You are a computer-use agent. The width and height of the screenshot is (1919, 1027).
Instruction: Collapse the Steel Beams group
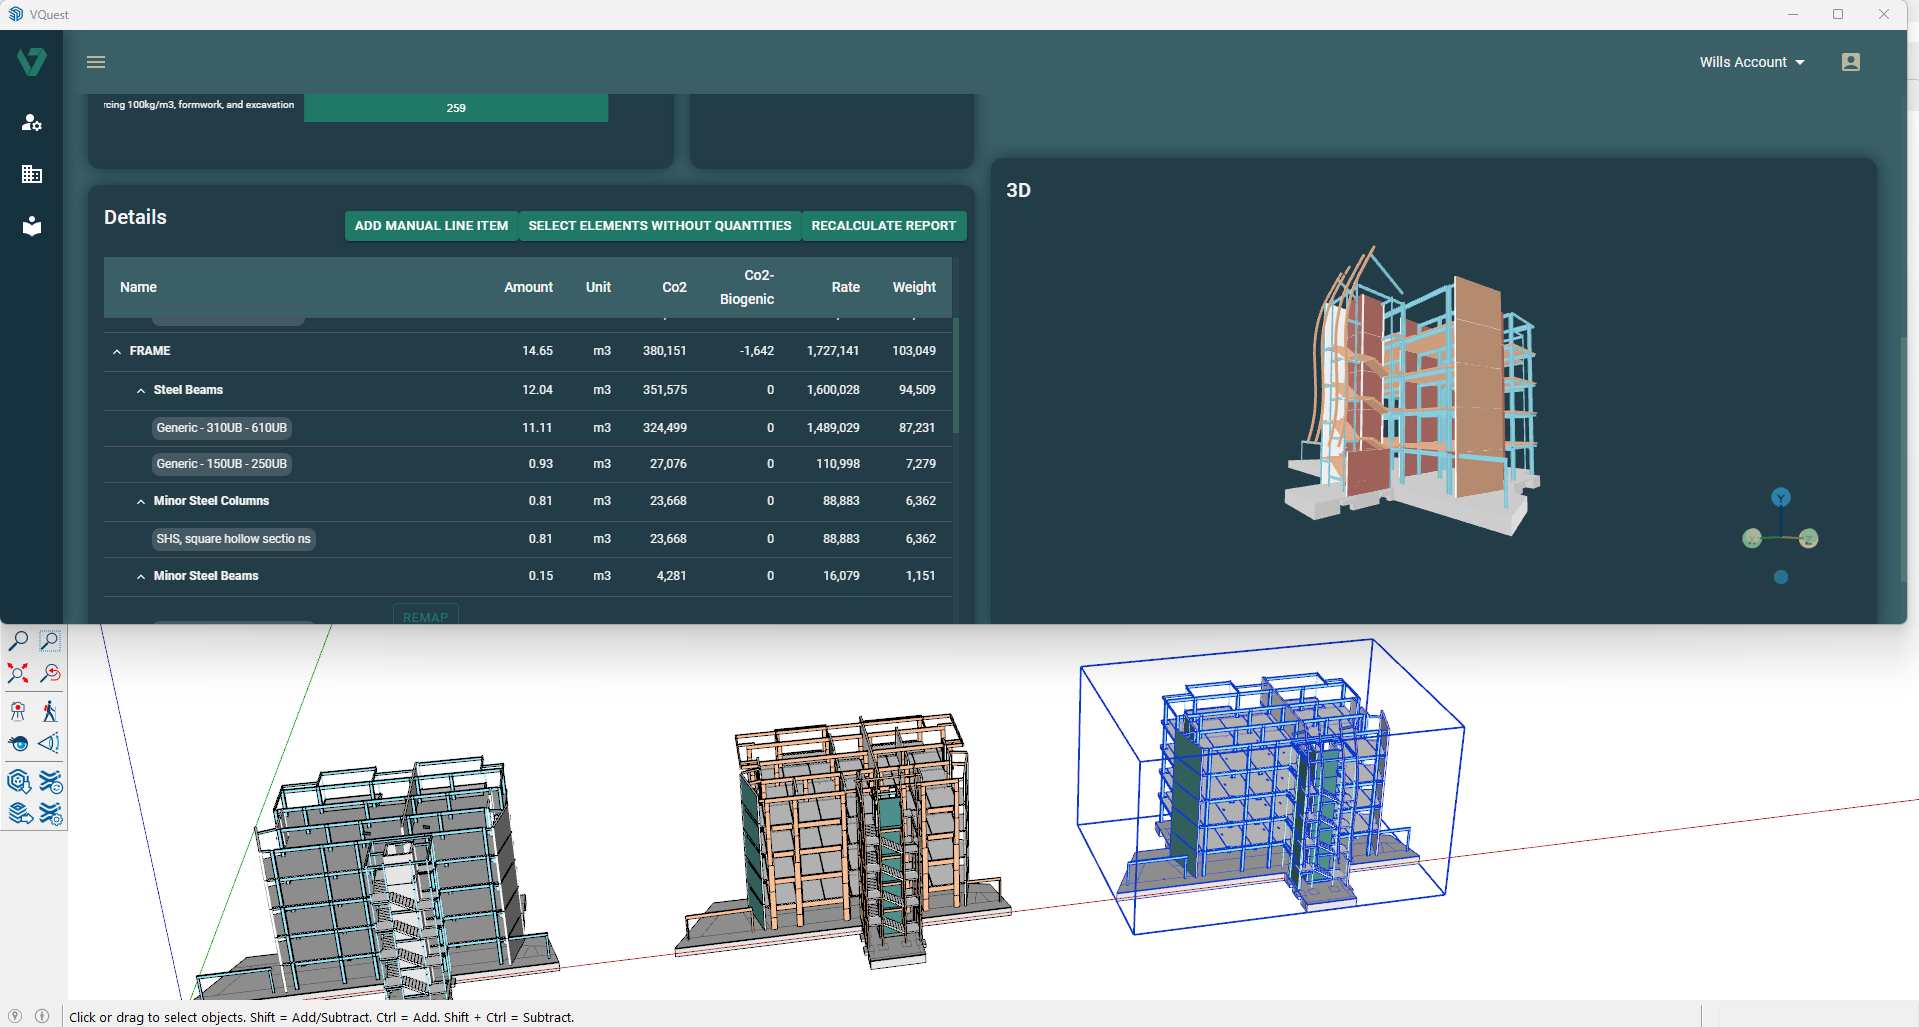pos(141,390)
